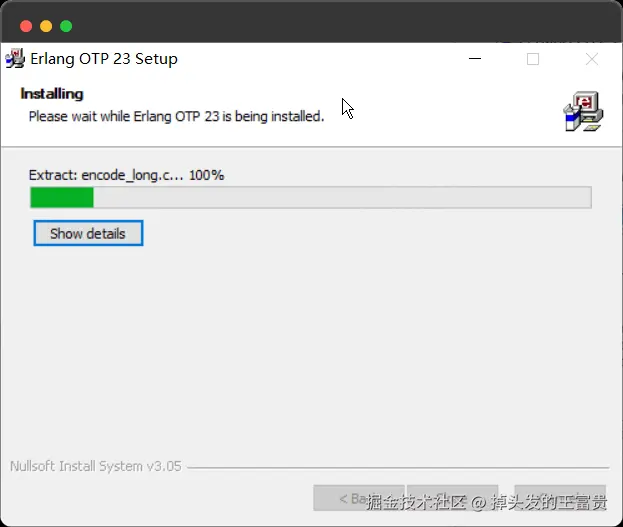
Task: Click the empty grey part of the progress bar
Action: (342, 198)
